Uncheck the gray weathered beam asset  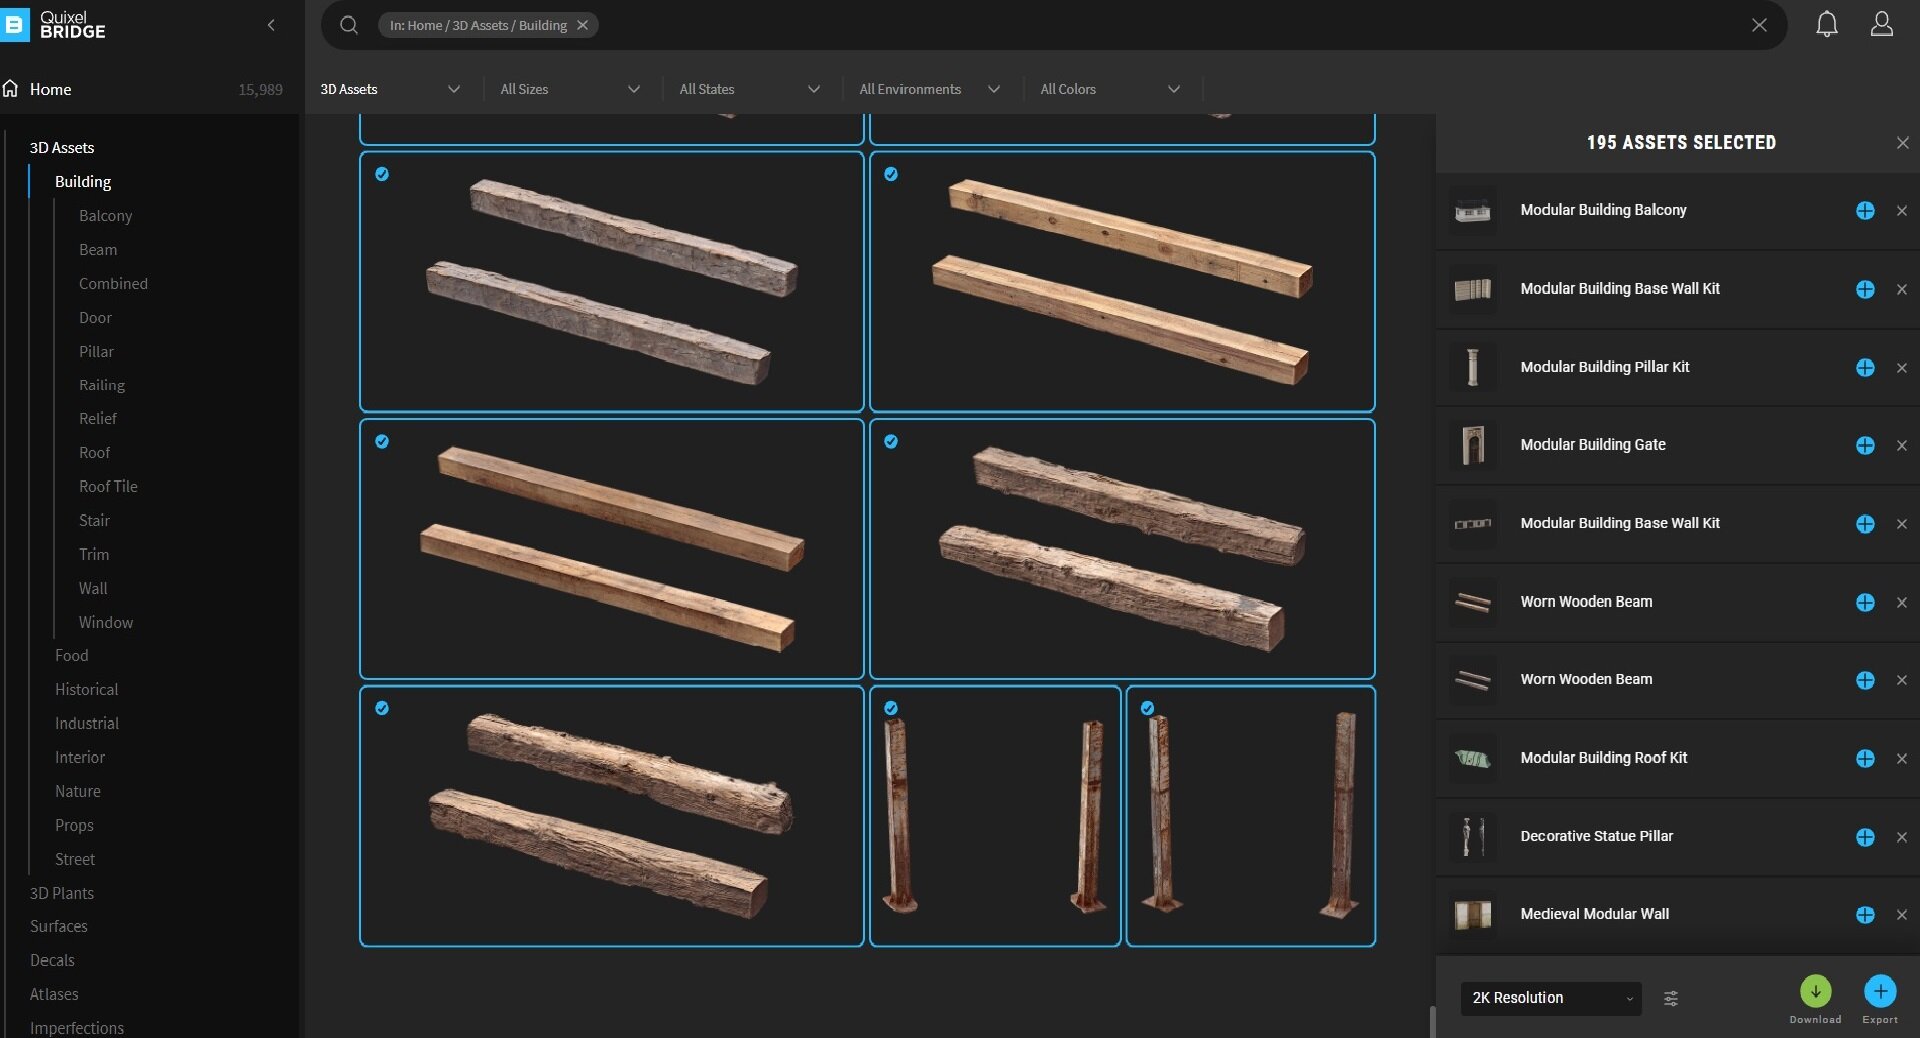pos(382,174)
